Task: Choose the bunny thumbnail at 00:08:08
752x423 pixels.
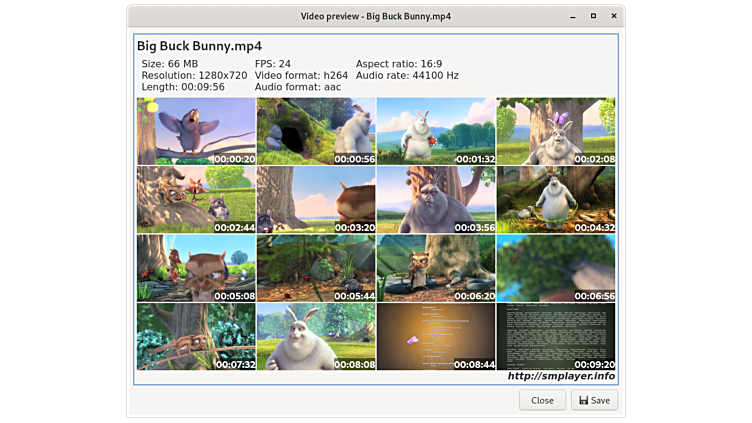Action: (316, 337)
